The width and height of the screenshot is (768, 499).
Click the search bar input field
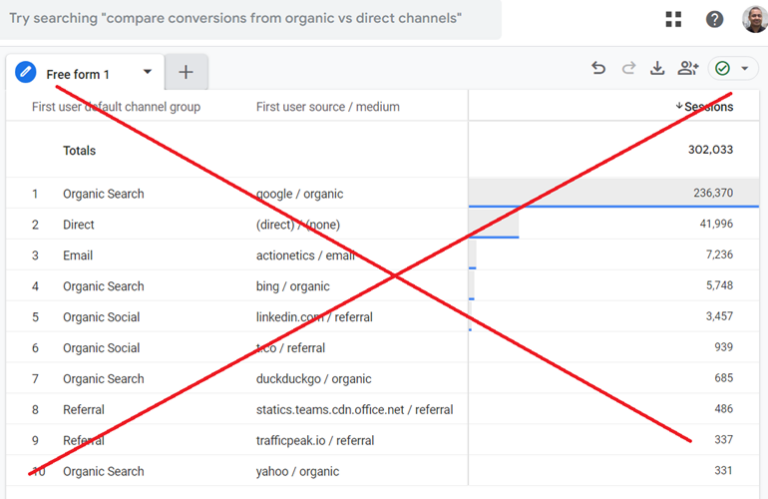click(x=250, y=20)
